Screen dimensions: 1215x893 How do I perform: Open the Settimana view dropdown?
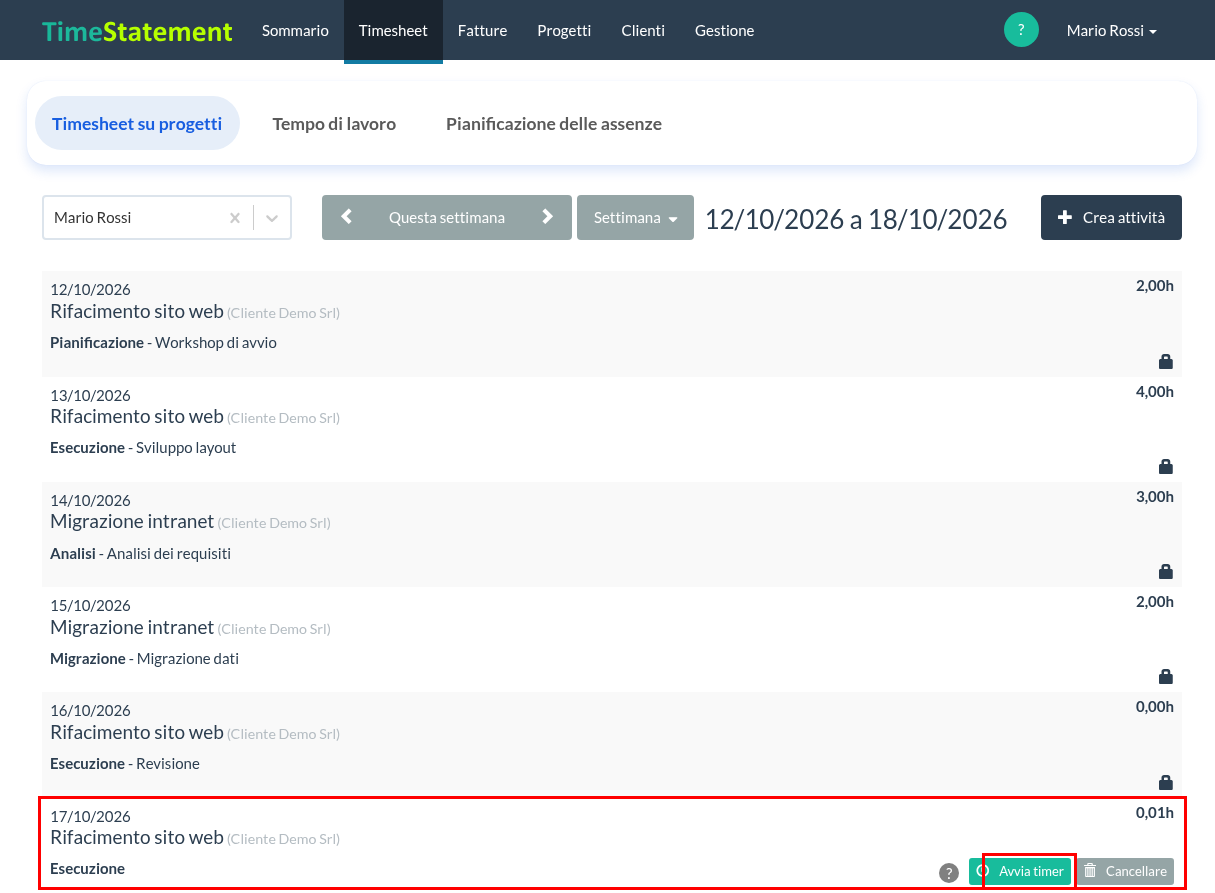click(635, 217)
